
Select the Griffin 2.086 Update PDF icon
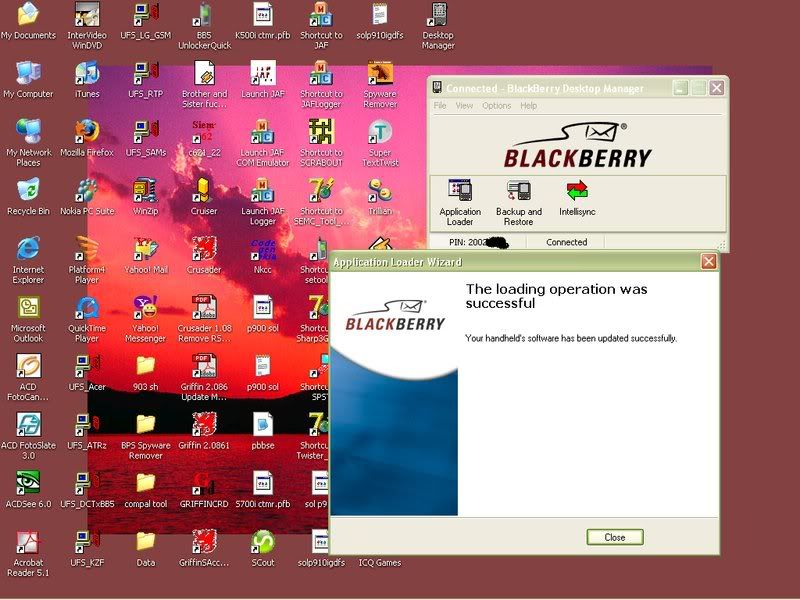pos(204,378)
